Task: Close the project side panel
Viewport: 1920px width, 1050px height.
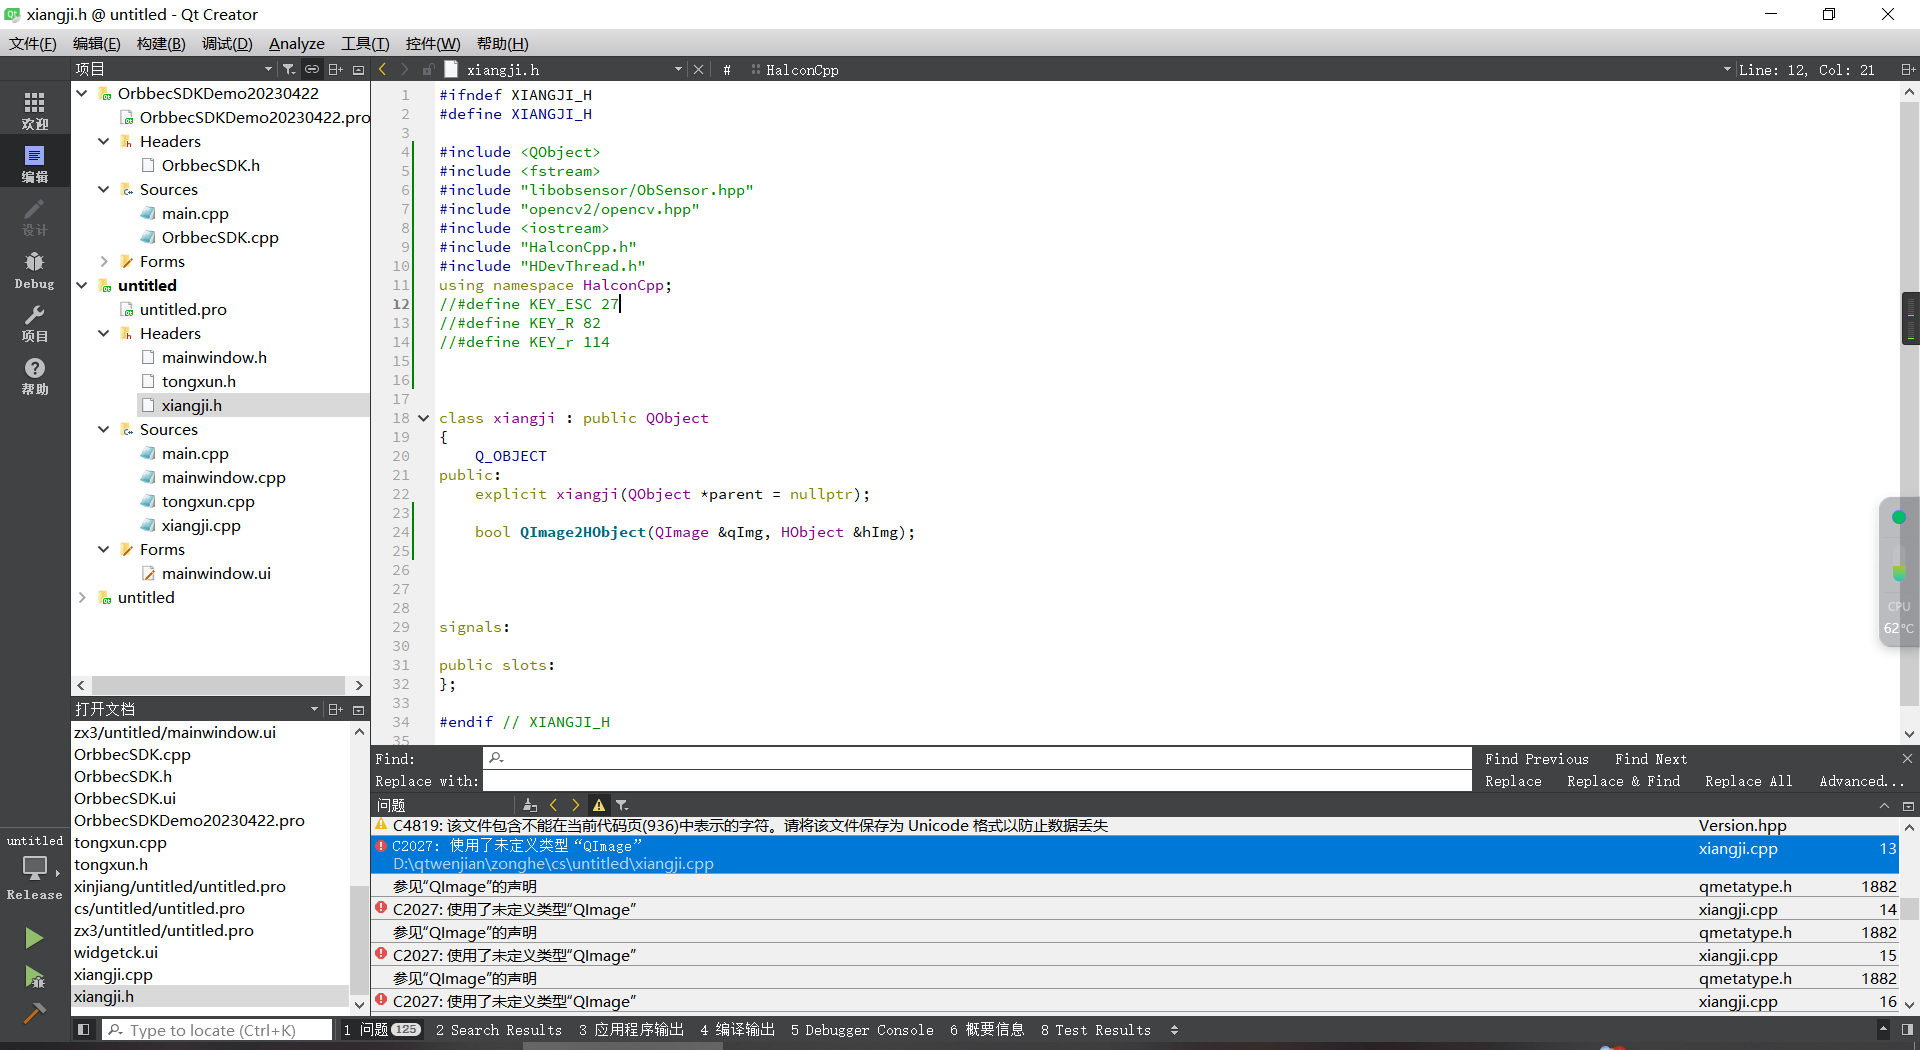Action: coord(358,69)
